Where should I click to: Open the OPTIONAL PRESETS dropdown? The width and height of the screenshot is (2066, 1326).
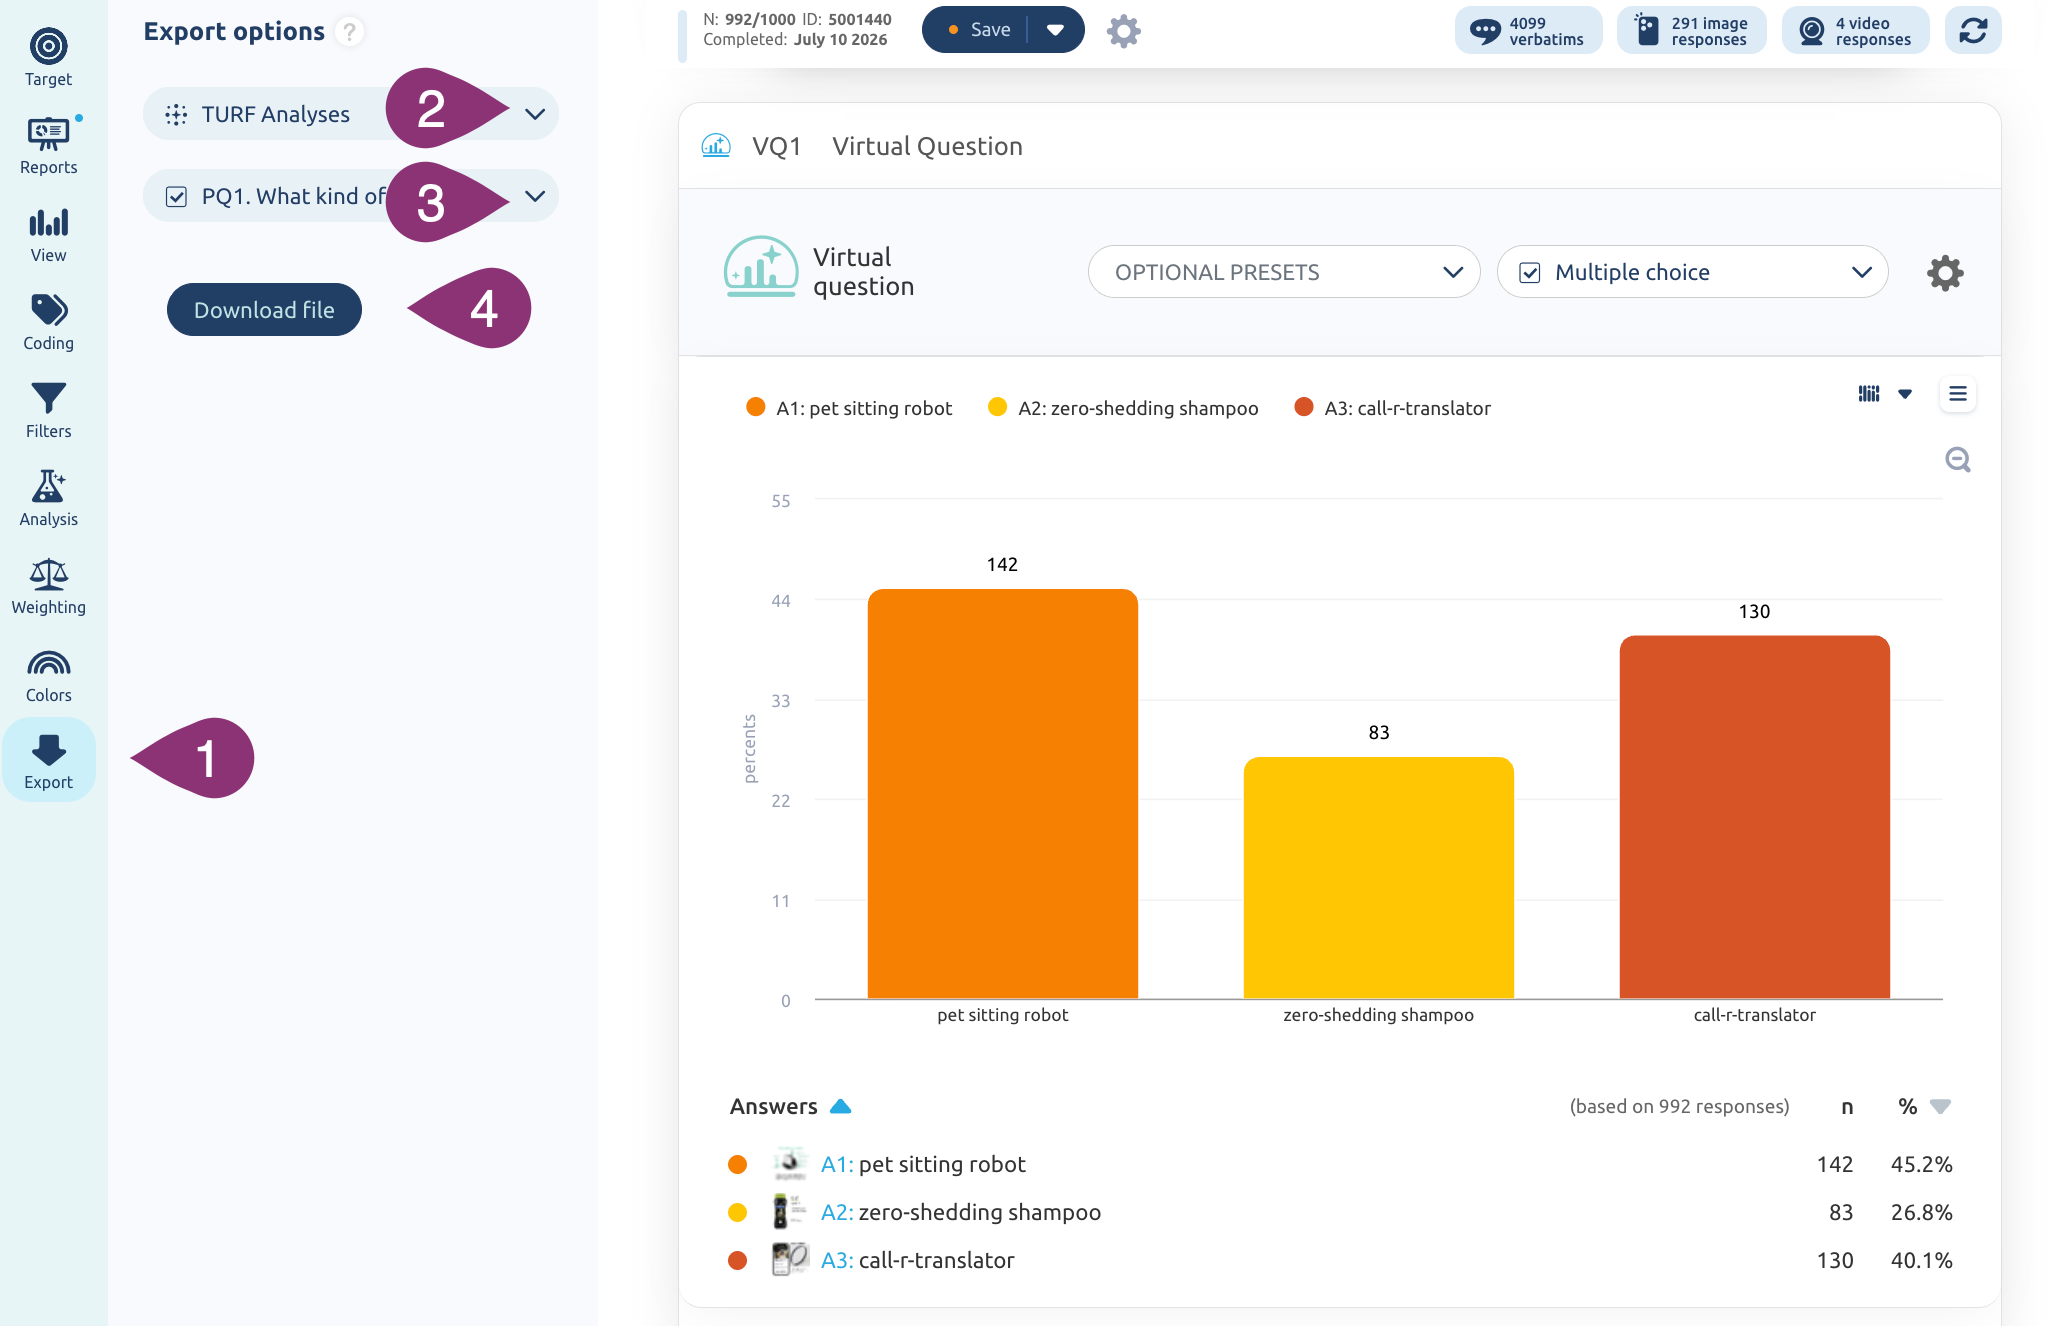[x=1284, y=272]
